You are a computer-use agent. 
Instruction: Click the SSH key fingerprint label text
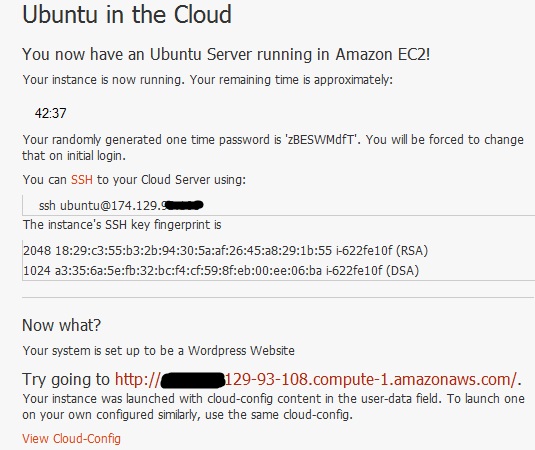coord(122,225)
